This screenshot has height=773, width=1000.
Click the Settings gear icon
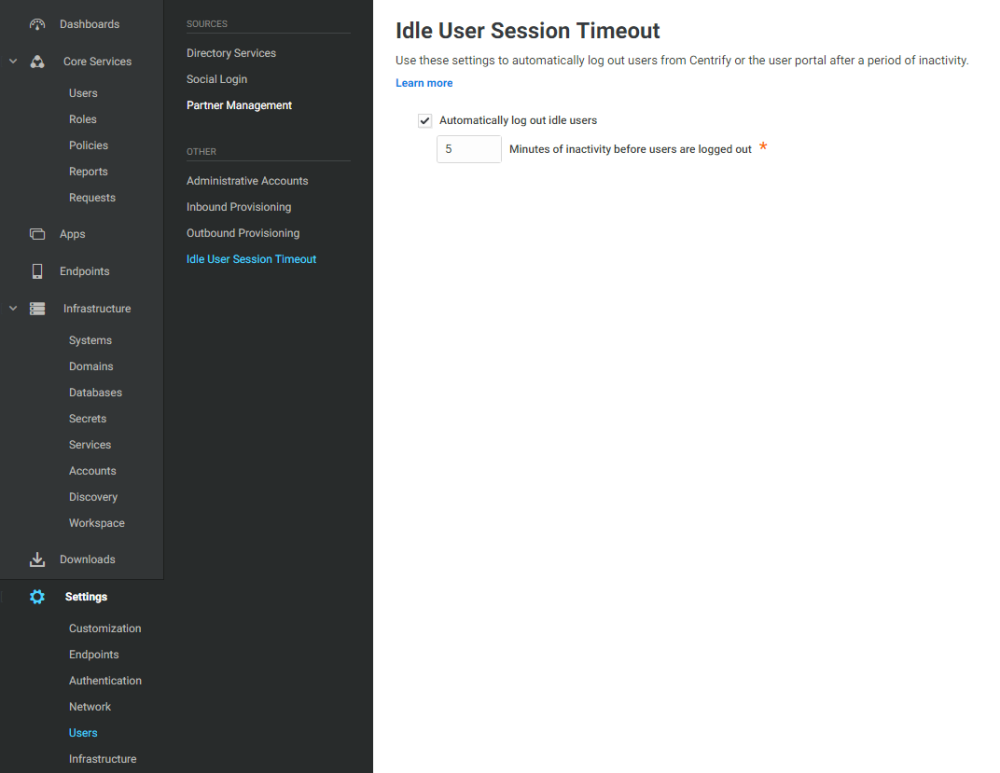click(x=37, y=597)
